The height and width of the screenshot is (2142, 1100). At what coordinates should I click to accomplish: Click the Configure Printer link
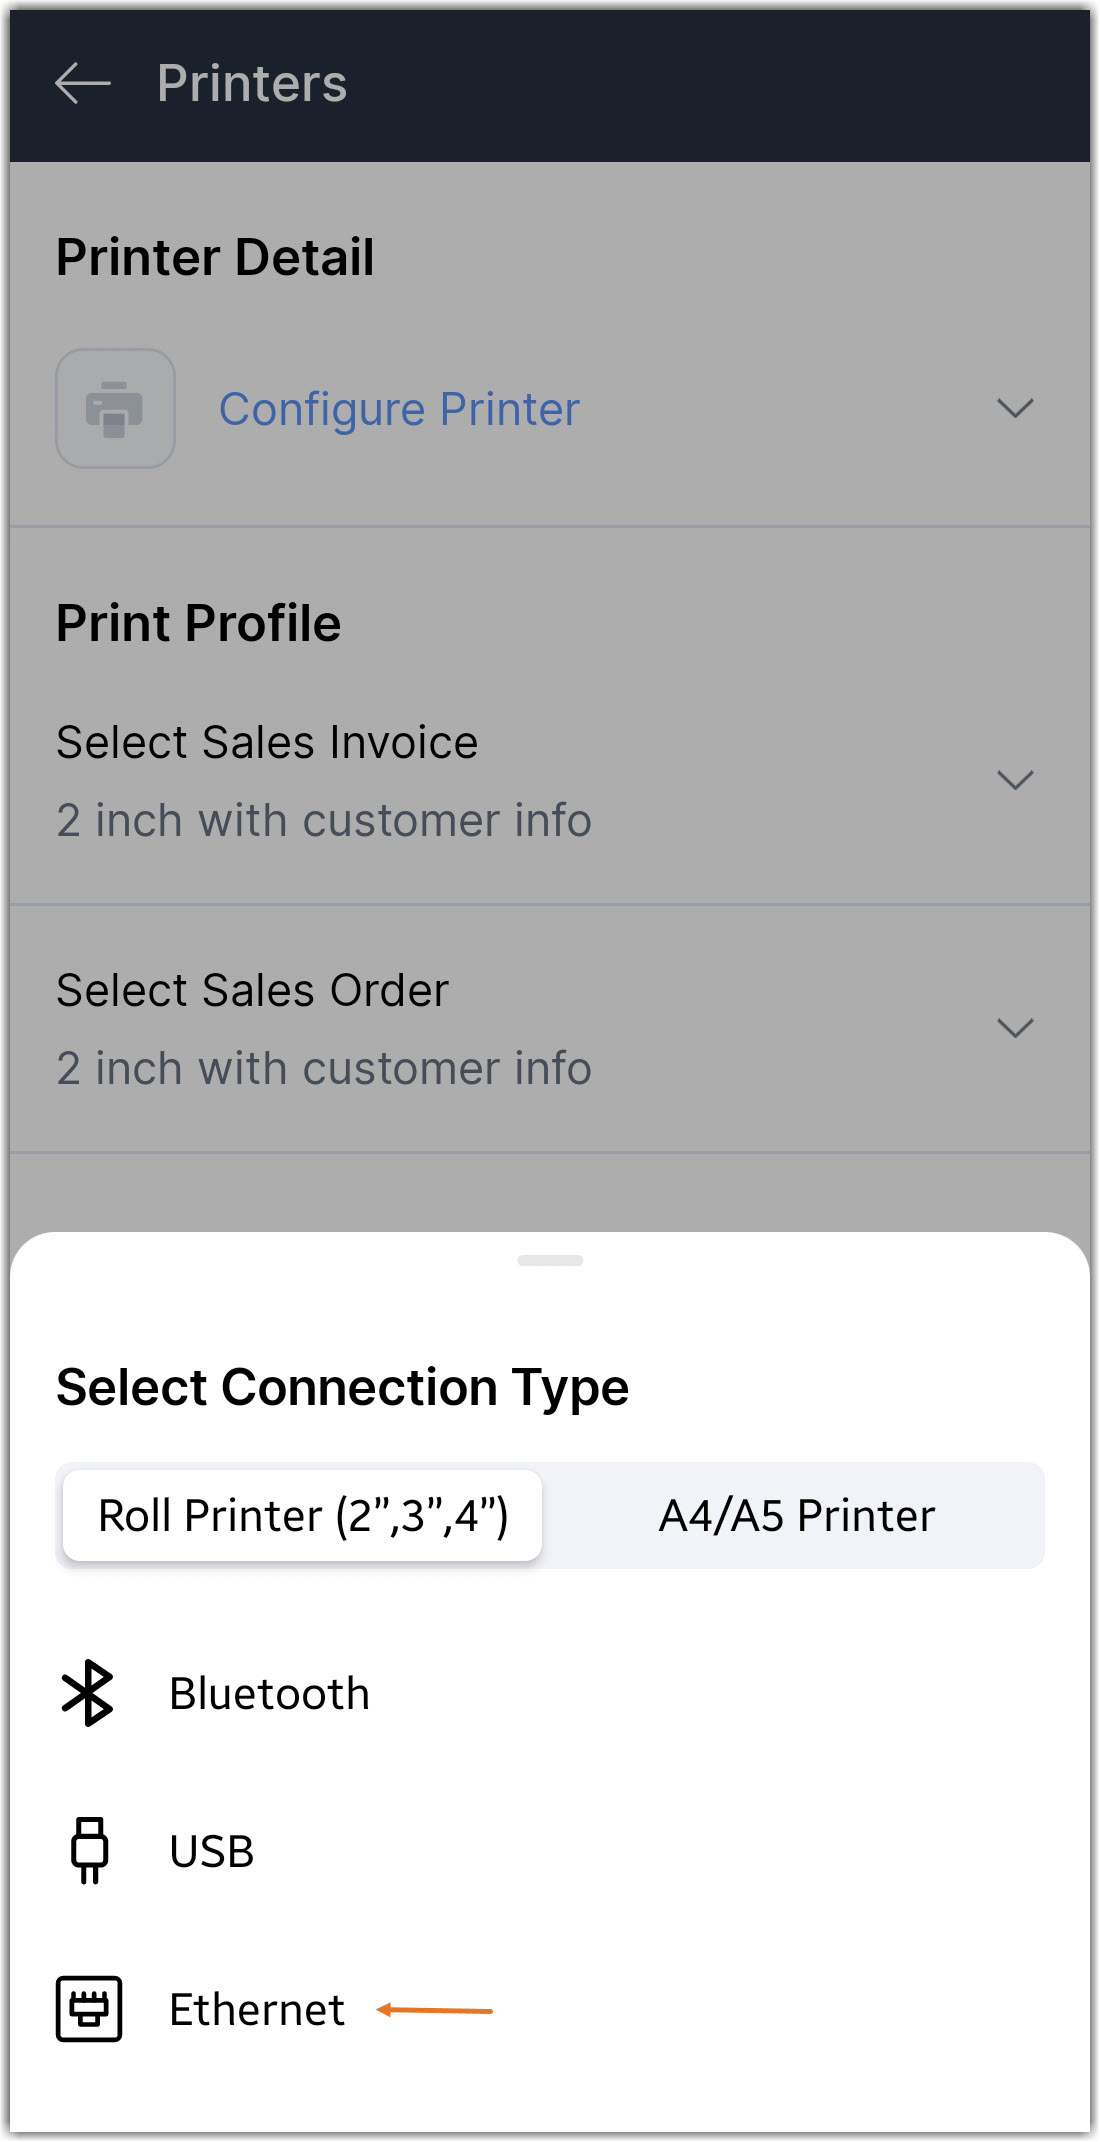[399, 409]
